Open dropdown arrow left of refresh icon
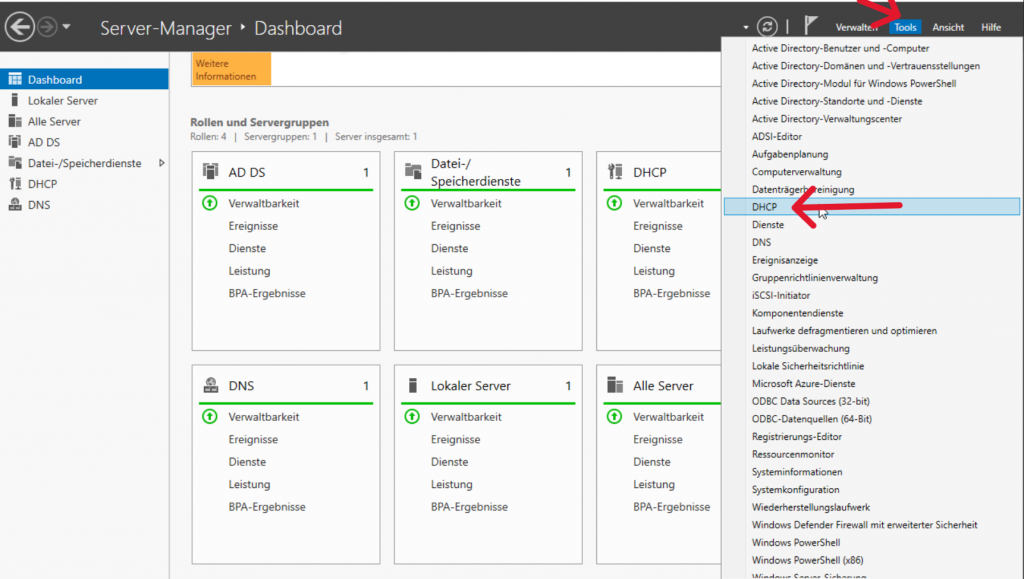This screenshot has height=579, width=1024. 746,28
